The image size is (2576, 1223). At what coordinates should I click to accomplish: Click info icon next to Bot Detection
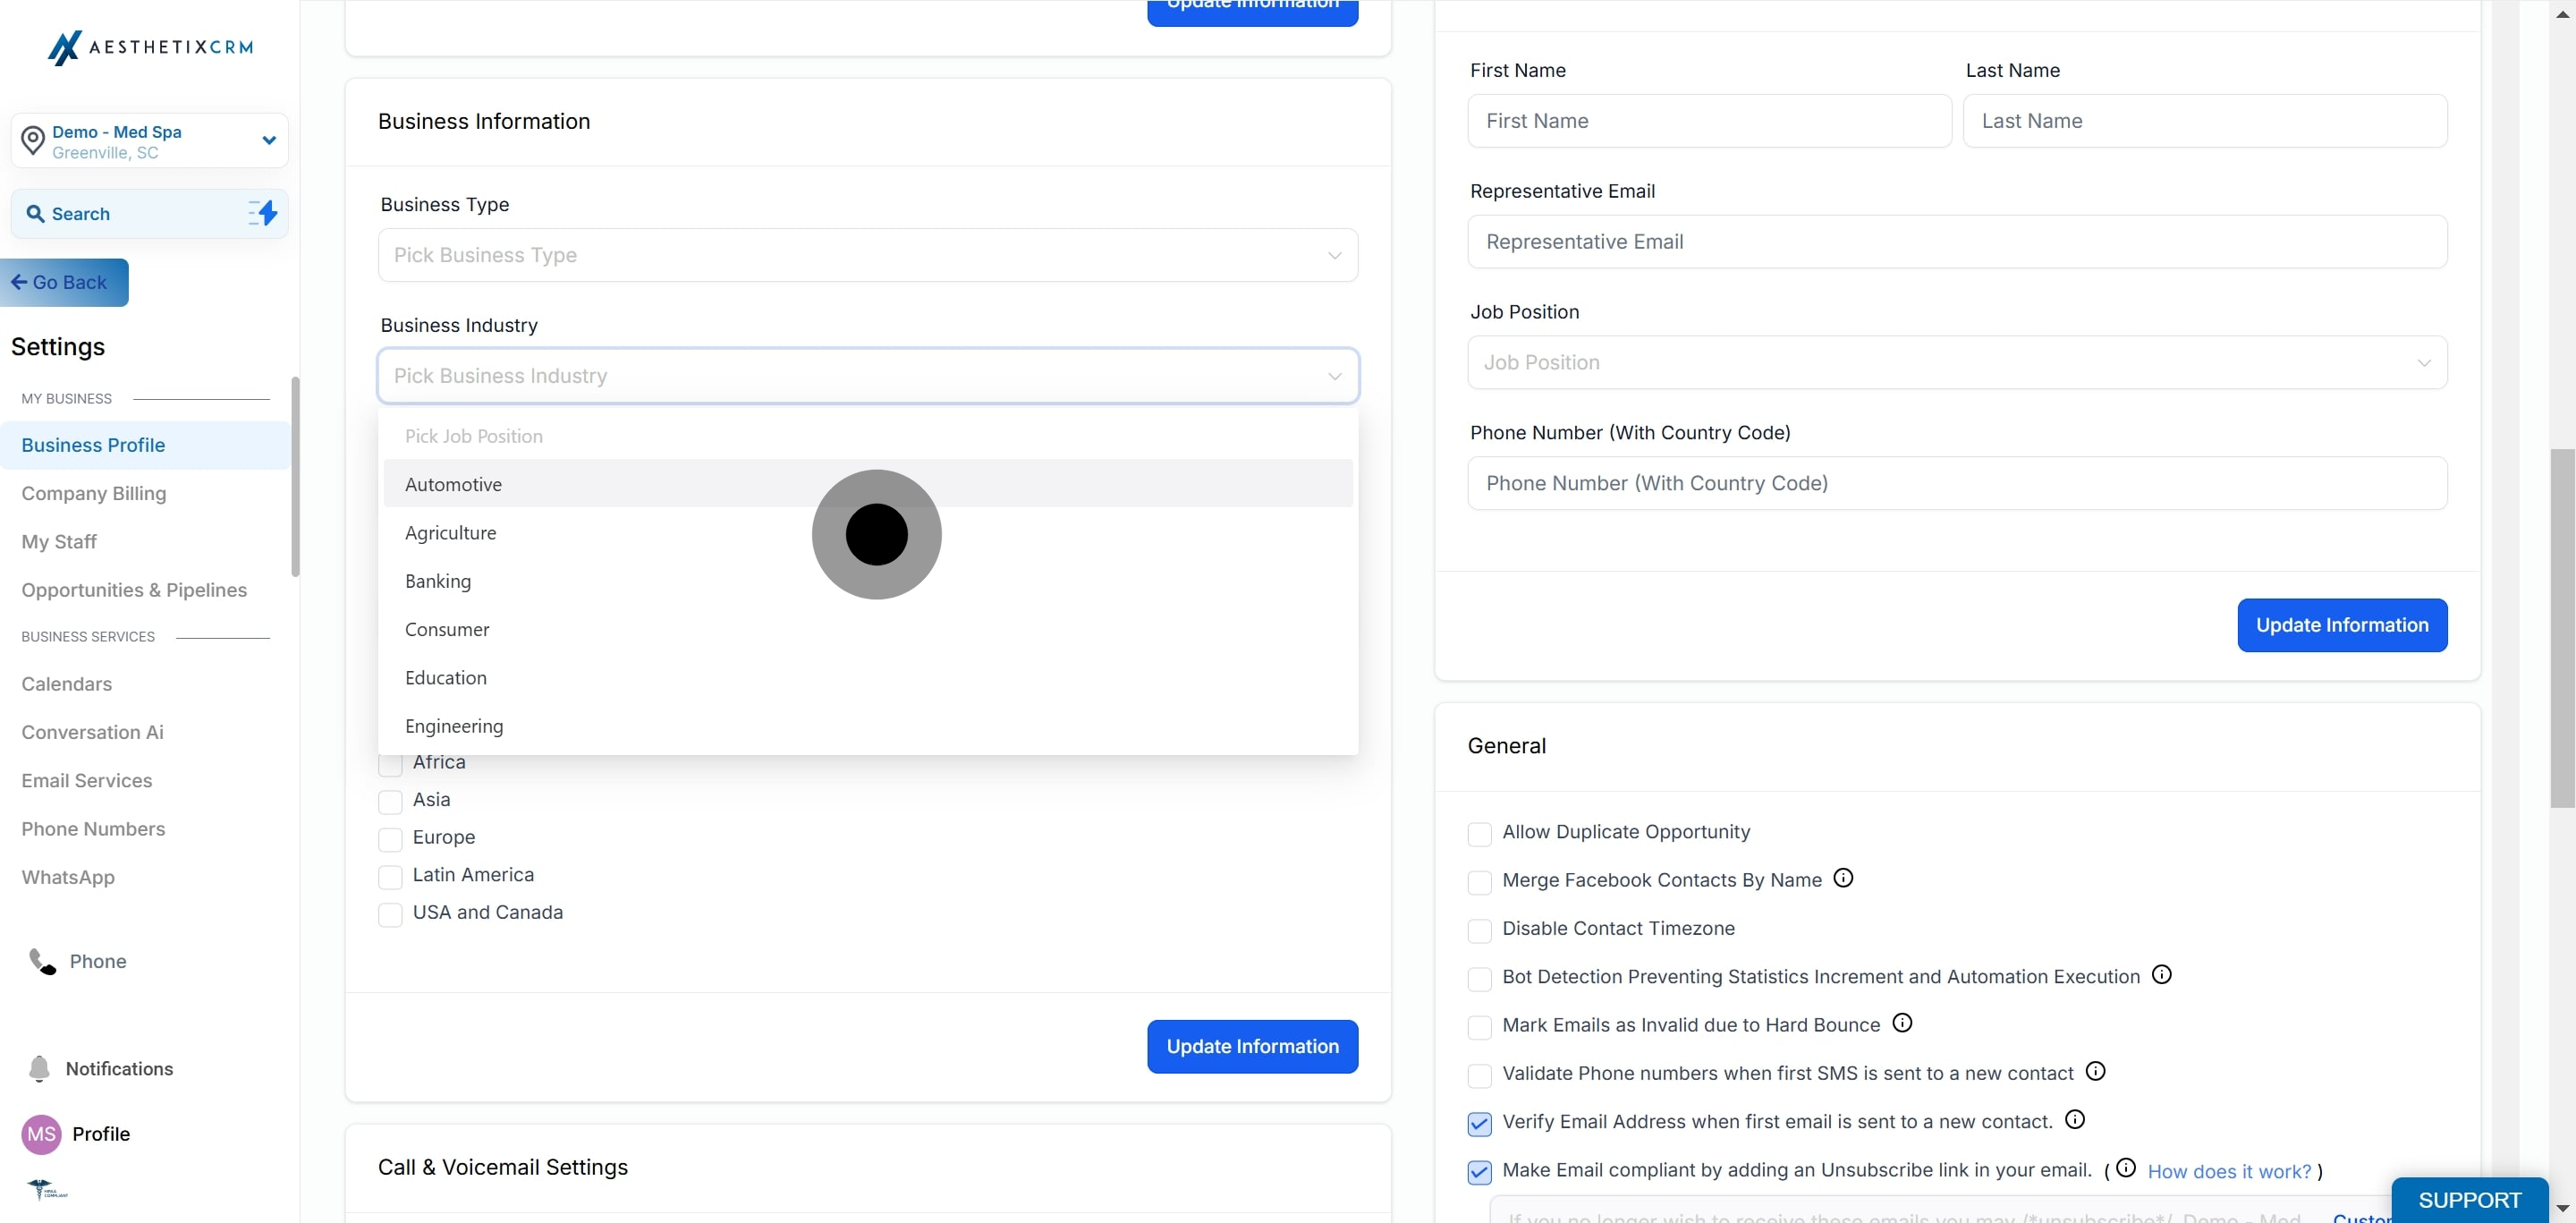point(2161,975)
